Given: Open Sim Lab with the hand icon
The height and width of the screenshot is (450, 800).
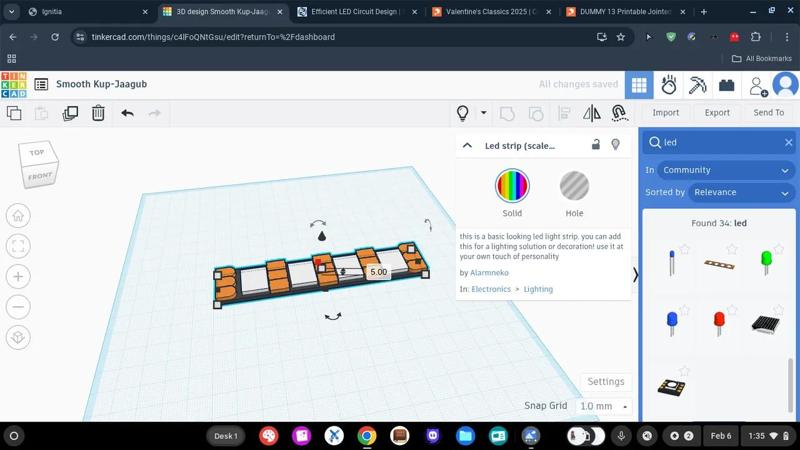Looking at the screenshot, I should coord(668,85).
